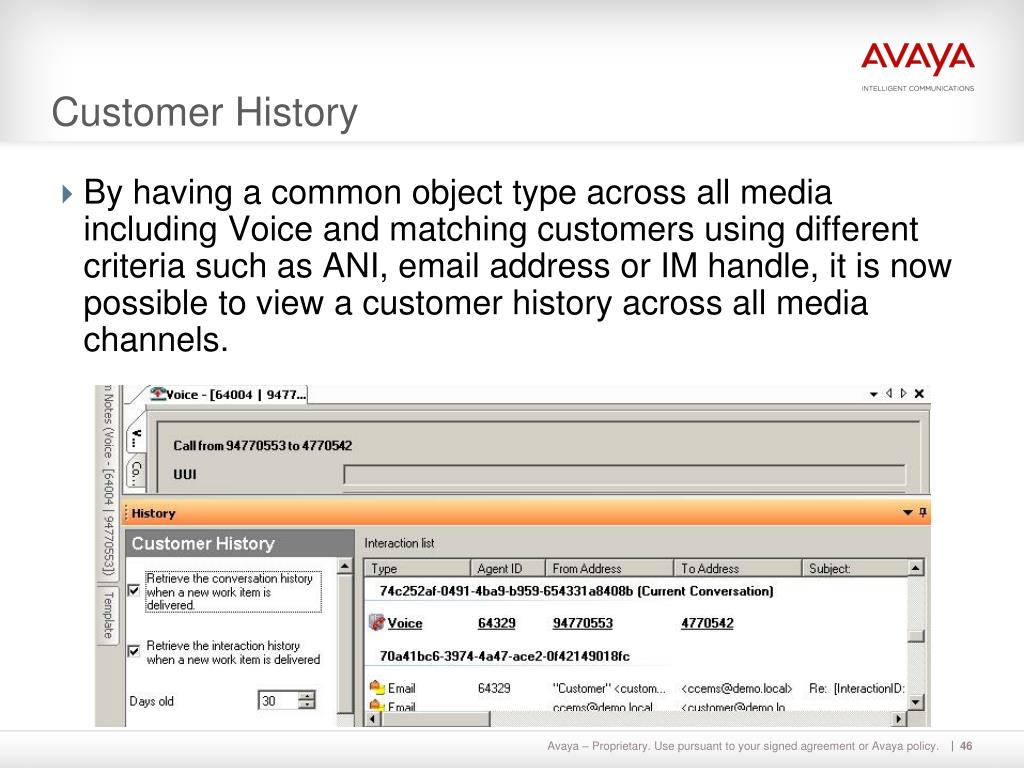Open the History panel dropdown menu

(908, 513)
